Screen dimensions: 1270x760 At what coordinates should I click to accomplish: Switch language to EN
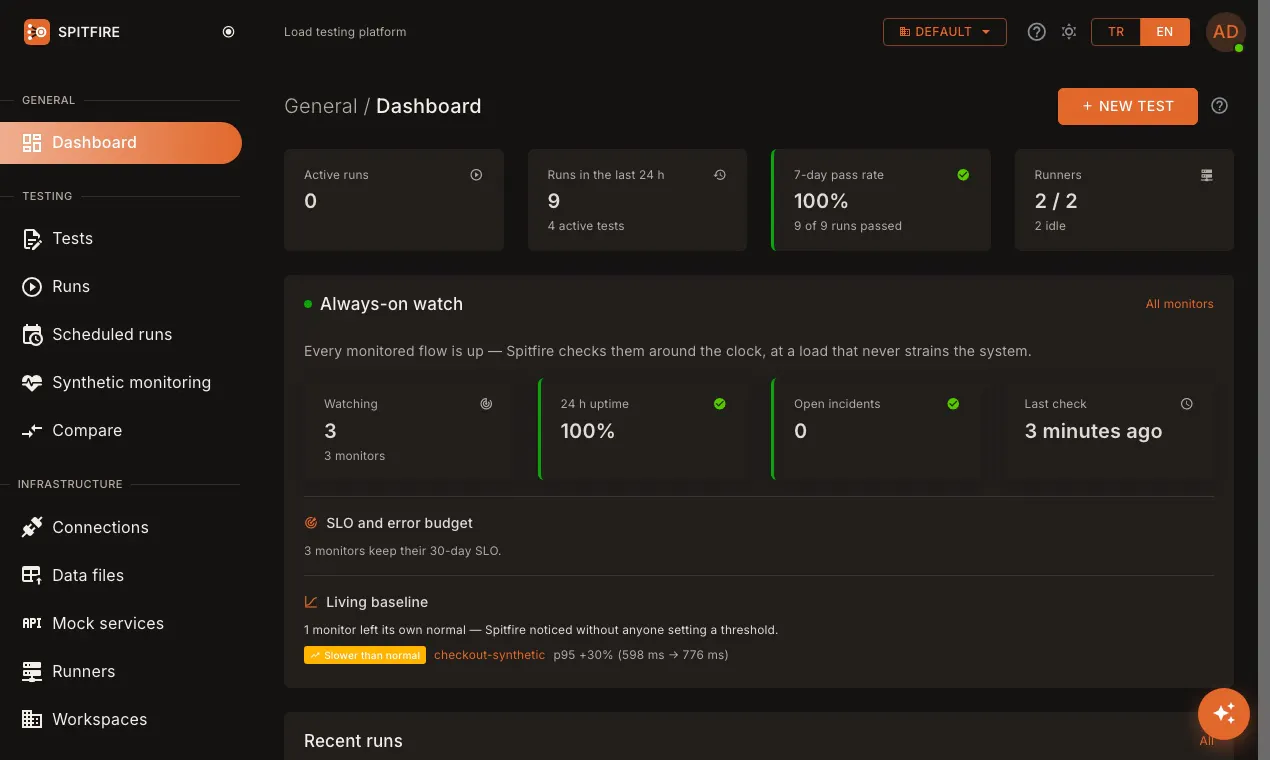(x=1165, y=32)
